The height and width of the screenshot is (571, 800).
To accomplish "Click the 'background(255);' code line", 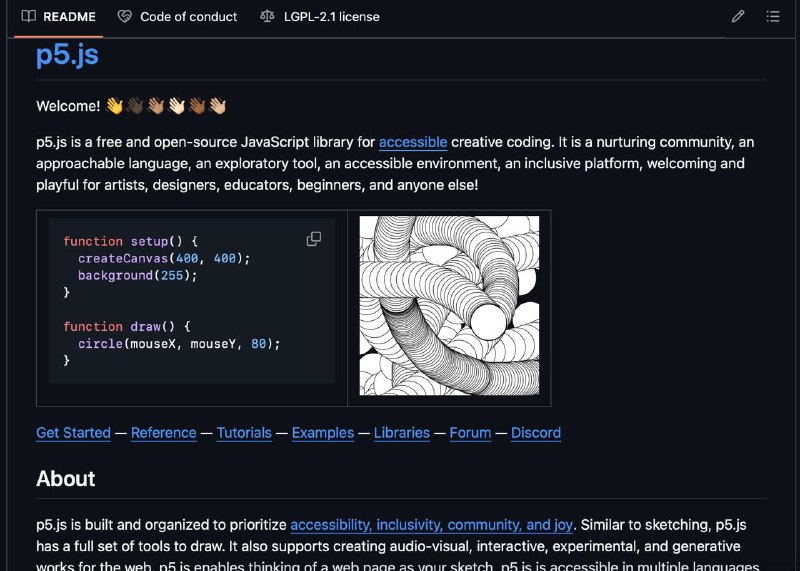I will point(137,276).
